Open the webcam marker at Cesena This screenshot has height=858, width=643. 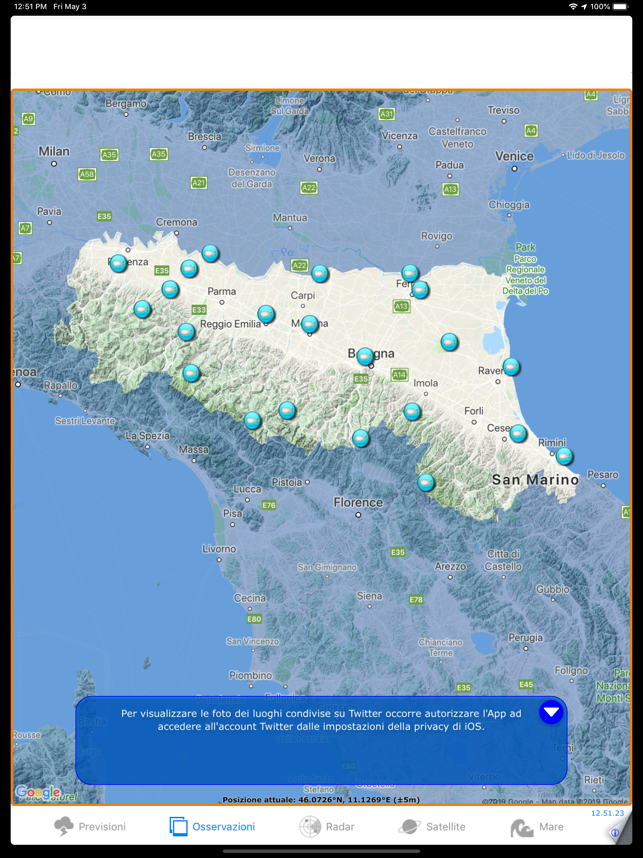(518, 433)
